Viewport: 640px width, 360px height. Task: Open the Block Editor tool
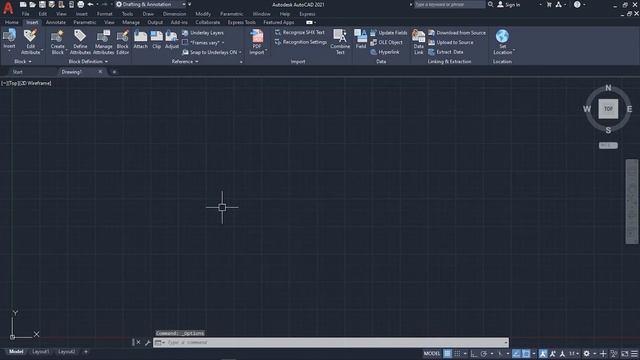(x=122, y=41)
